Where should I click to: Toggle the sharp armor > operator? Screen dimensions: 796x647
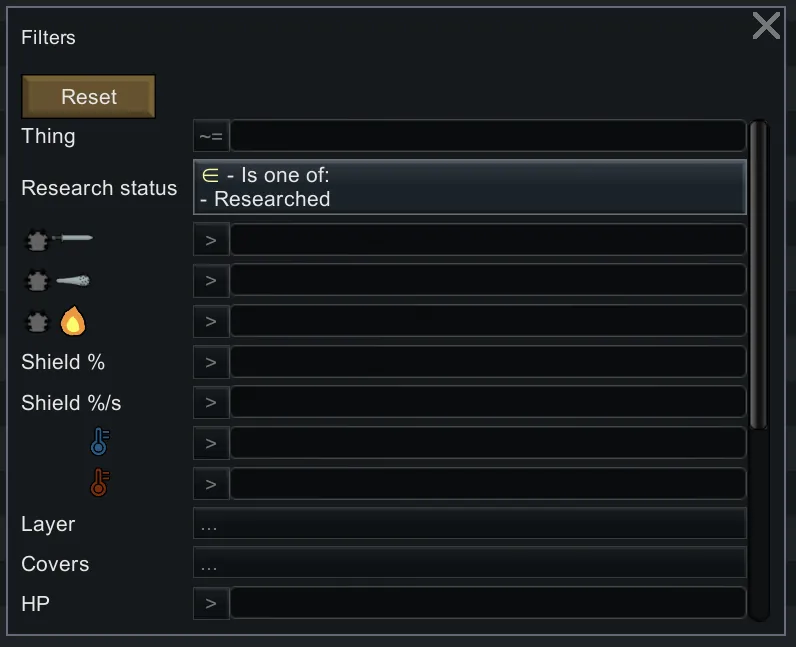click(x=211, y=240)
